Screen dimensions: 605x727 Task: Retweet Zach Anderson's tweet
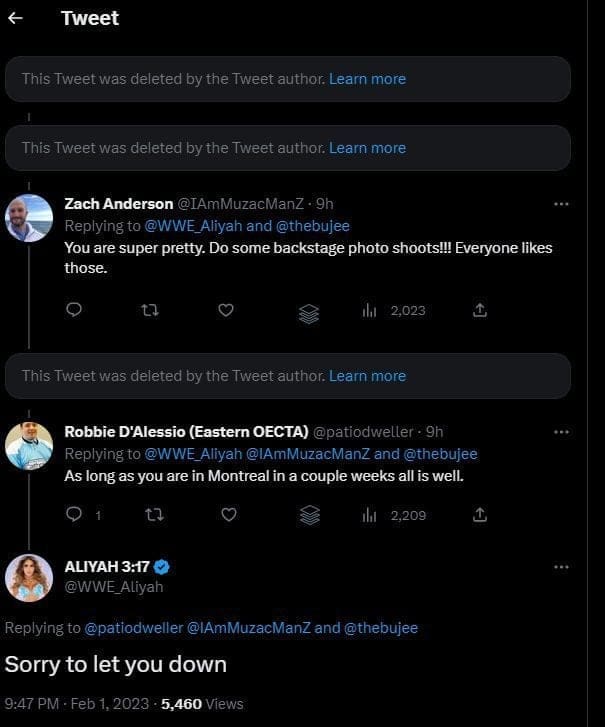click(x=150, y=310)
